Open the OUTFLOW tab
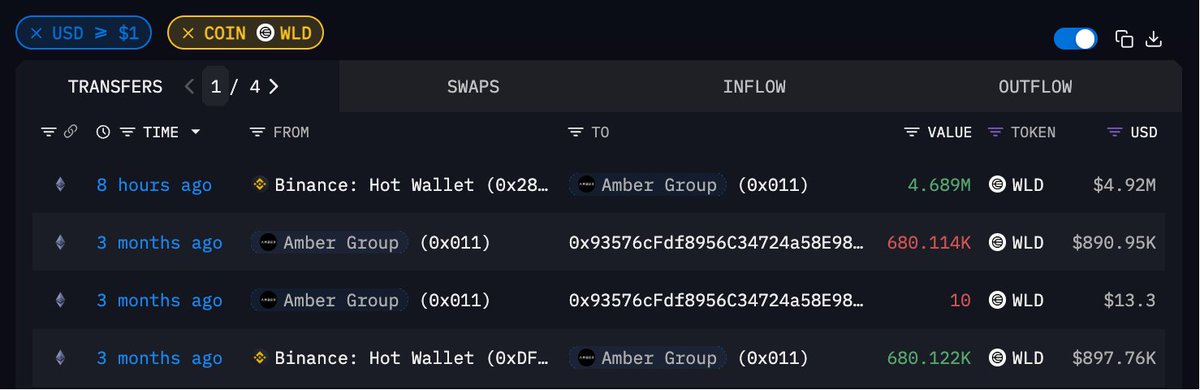The image size is (1200, 390). [1035, 87]
